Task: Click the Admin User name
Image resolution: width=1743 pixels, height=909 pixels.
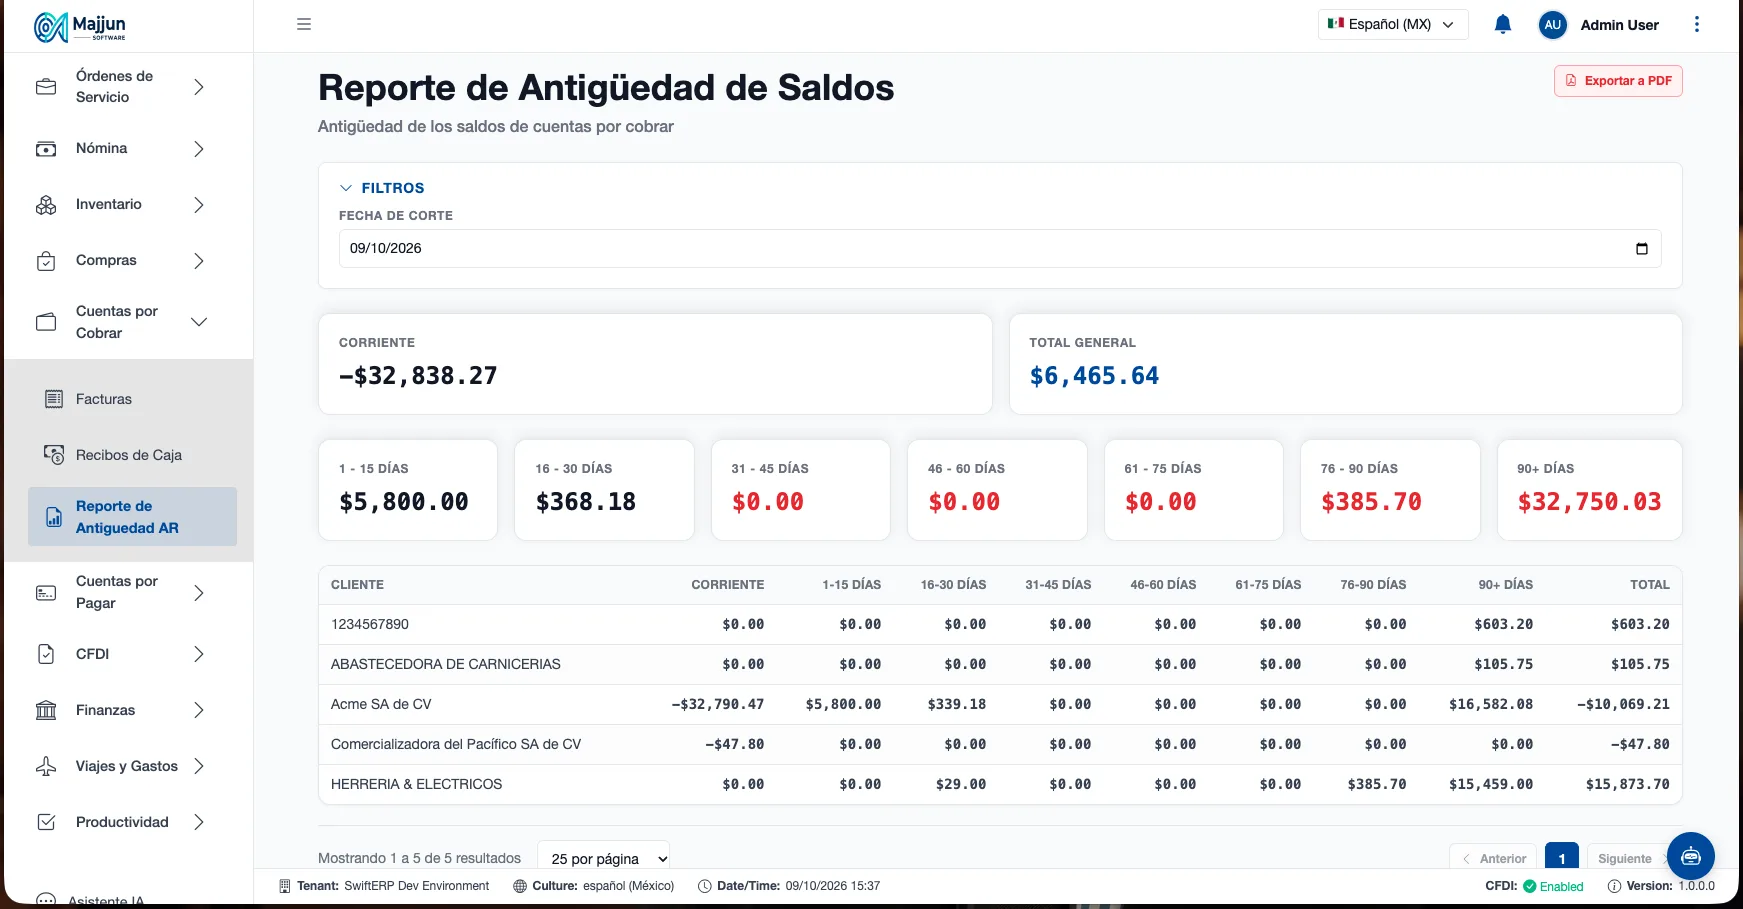Action: point(1619,25)
